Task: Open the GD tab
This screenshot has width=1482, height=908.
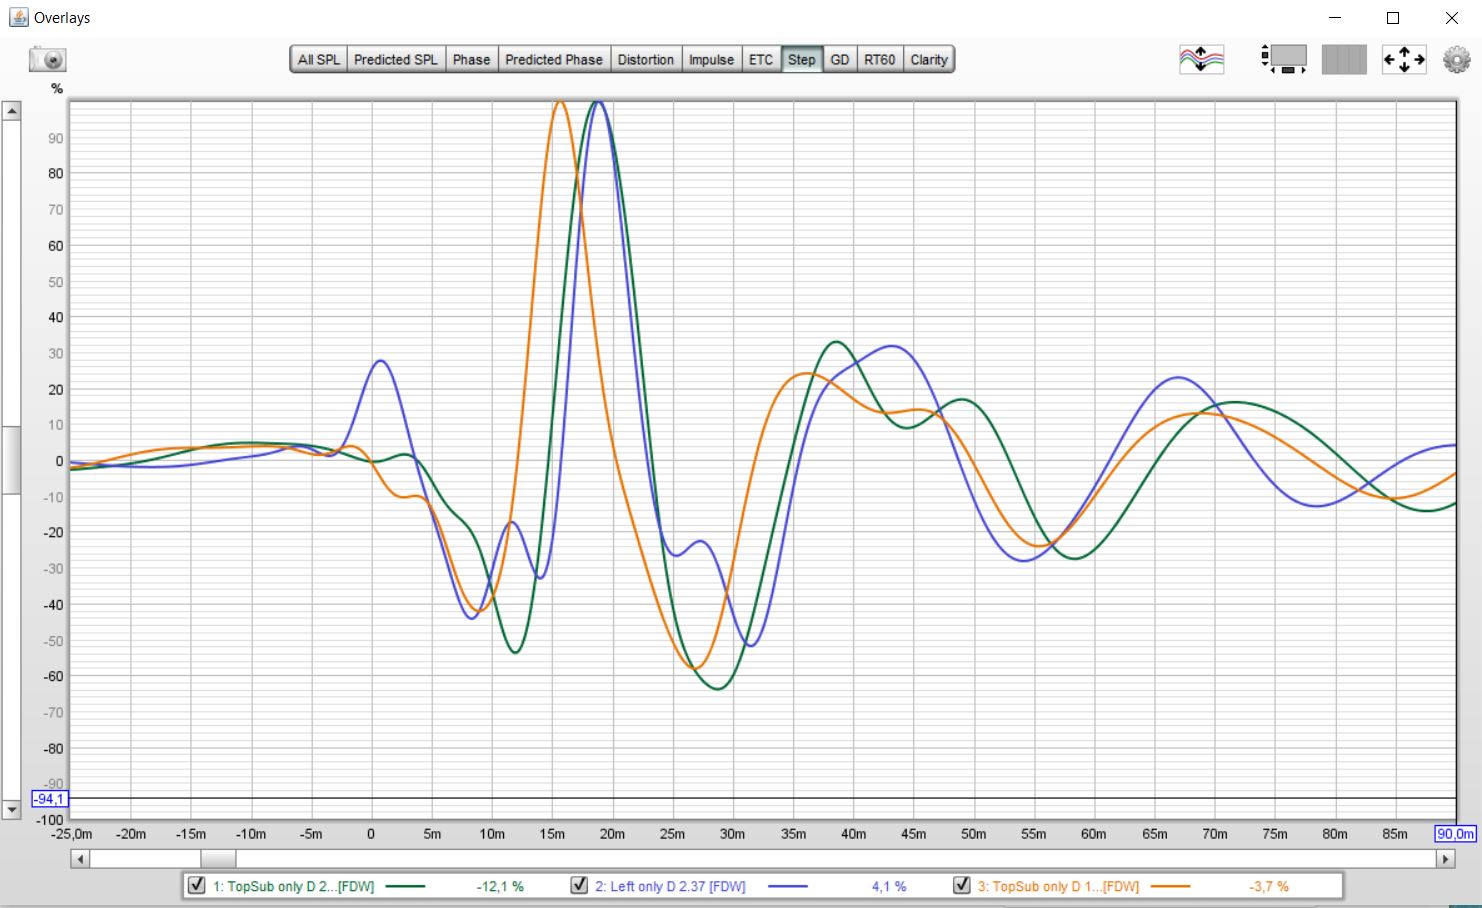Action: click(840, 60)
